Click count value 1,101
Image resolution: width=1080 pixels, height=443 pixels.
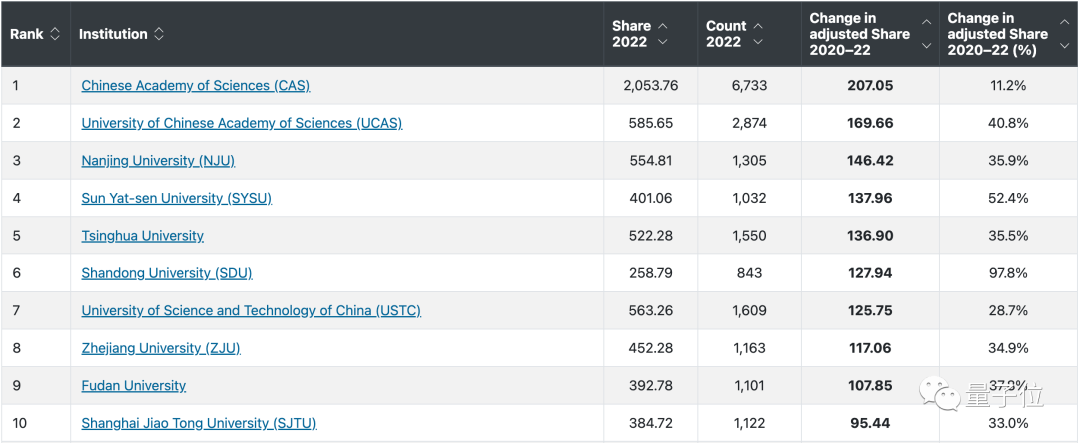[749, 385]
